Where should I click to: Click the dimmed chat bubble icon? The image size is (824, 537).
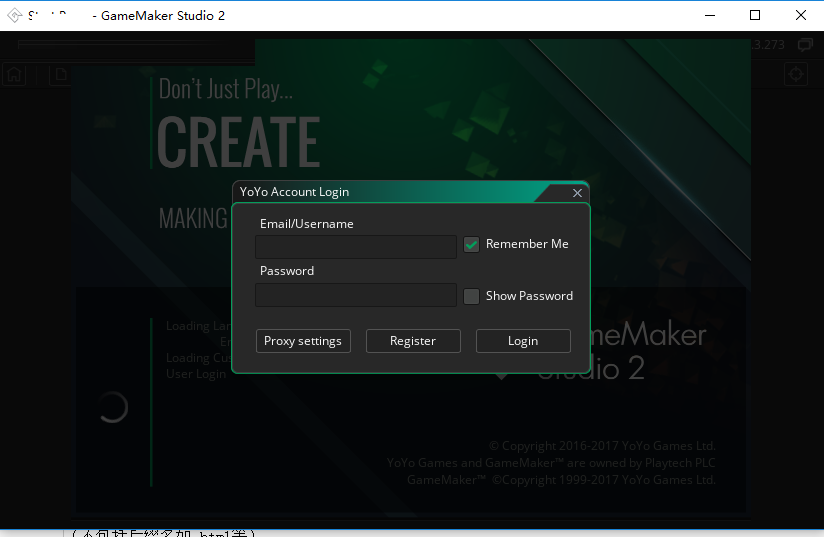pyautogui.click(x=805, y=45)
